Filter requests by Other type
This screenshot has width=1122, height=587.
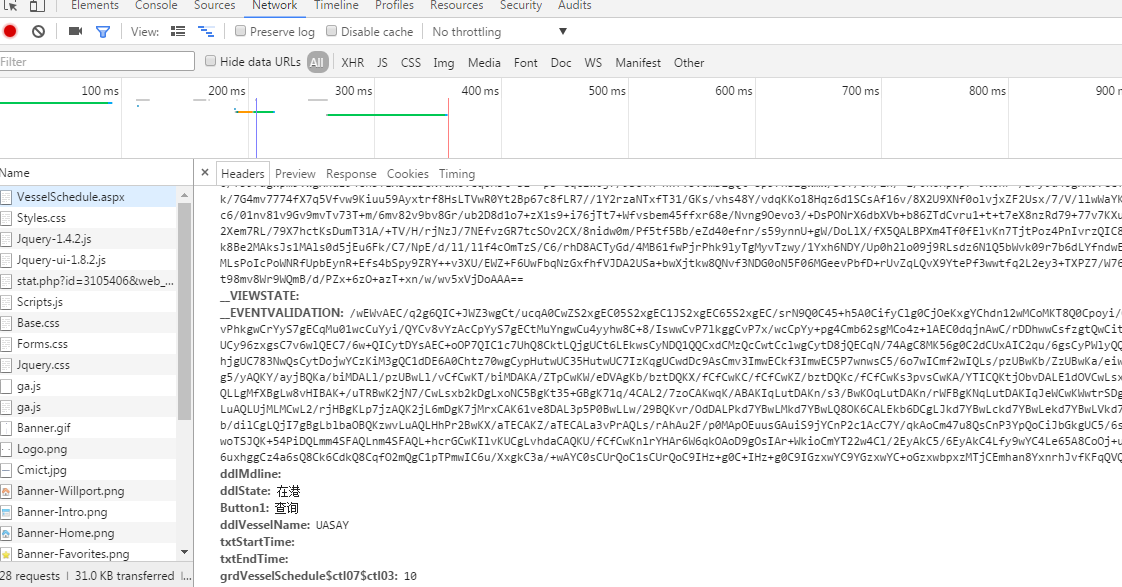click(x=688, y=62)
